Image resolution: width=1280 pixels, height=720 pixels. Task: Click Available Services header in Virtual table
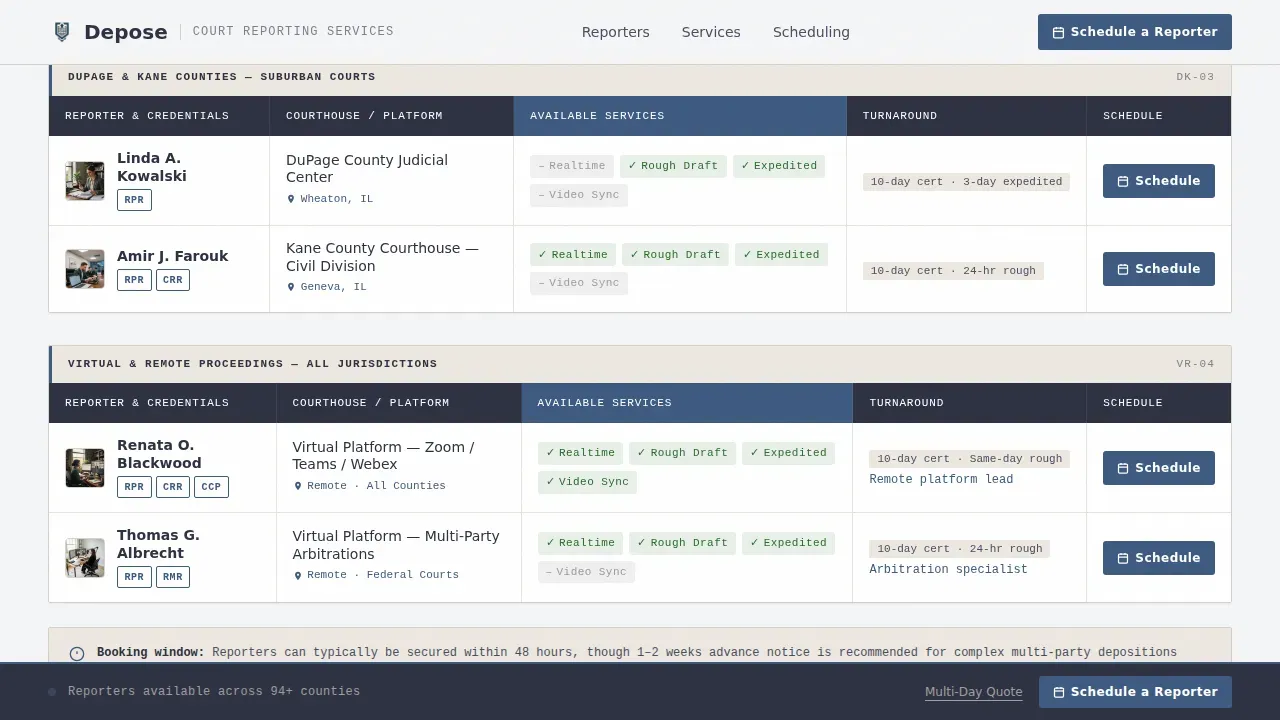[687, 403]
